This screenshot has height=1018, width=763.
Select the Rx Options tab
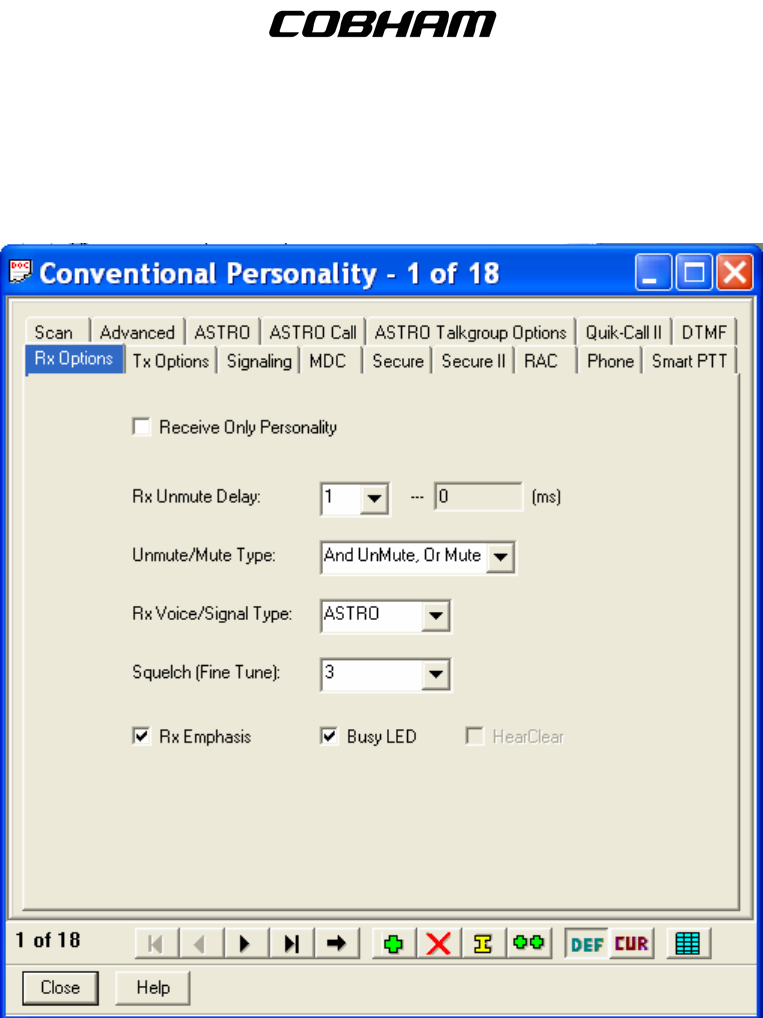tap(74, 359)
